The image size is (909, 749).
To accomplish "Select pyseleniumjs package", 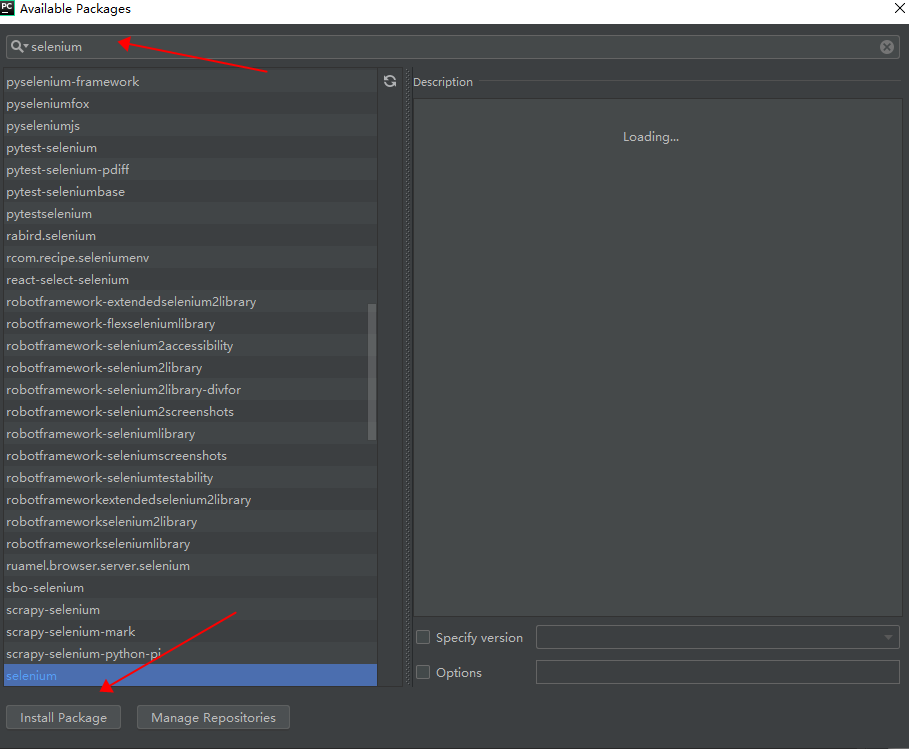I will point(190,126).
